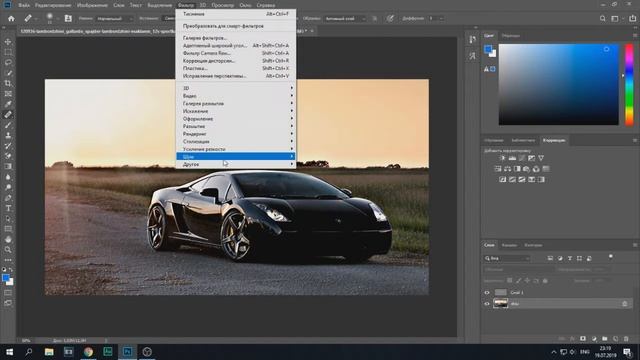640x360 pixels.
Task: Expand the 'Видео' filter submenu
Action: pyautogui.click(x=236, y=96)
